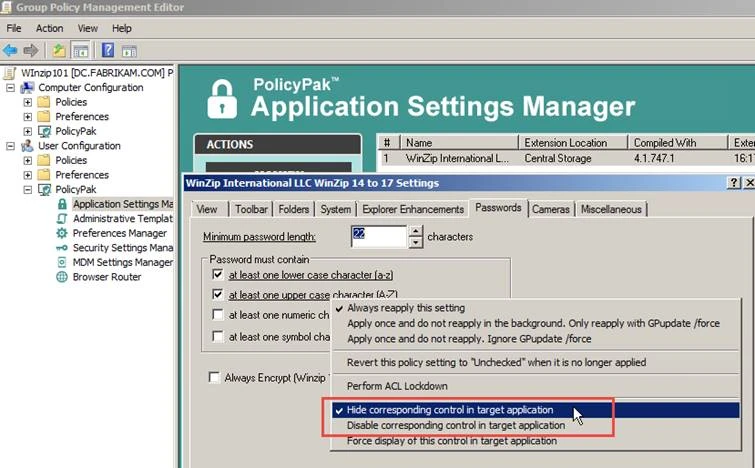Viewport: 755px width, 468px height.
Task: Click the Up One Level folder icon
Action: 59,50
